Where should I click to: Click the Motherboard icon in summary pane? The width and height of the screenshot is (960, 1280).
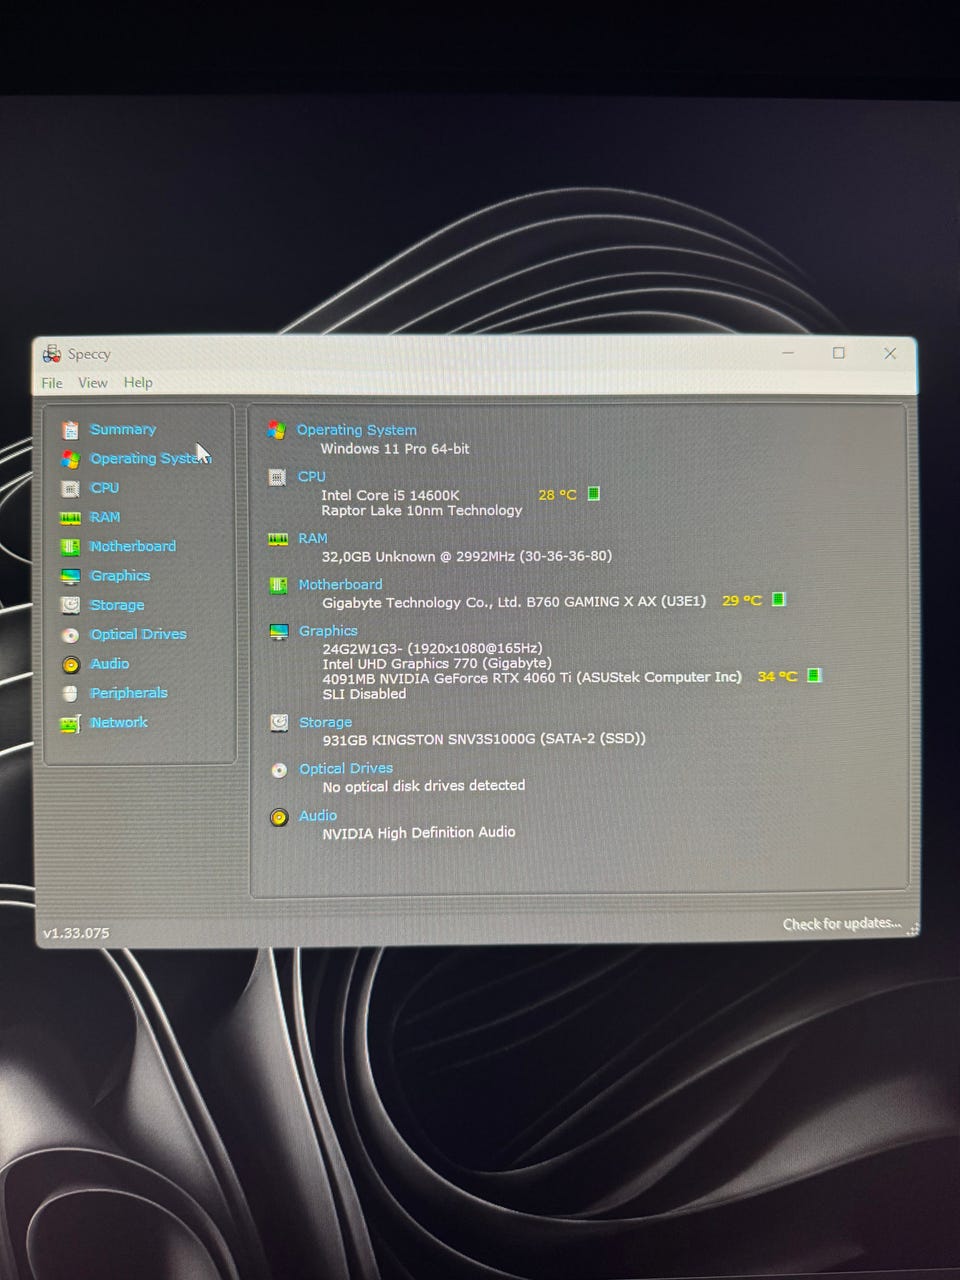pos(278,585)
